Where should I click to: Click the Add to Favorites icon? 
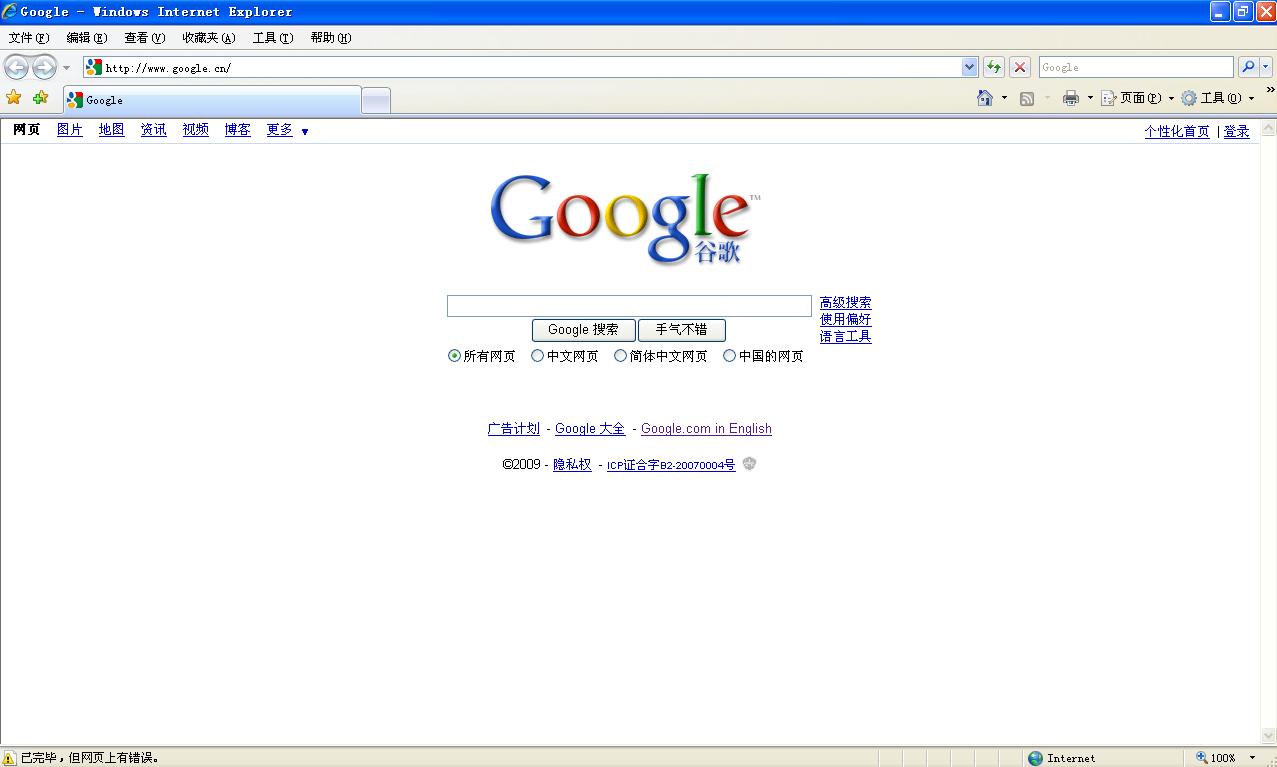[40, 98]
